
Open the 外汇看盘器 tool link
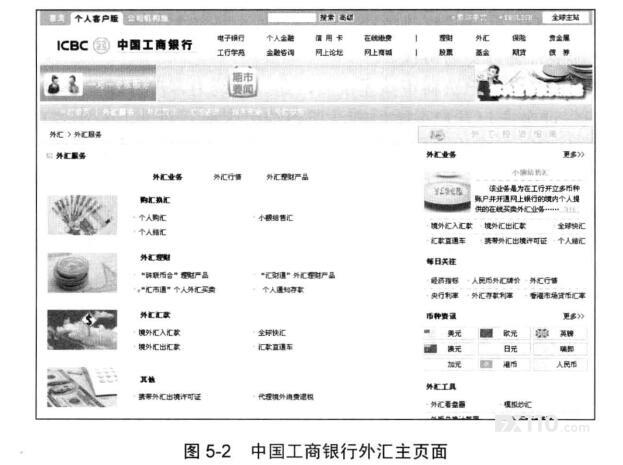click(x=448, y=405)
